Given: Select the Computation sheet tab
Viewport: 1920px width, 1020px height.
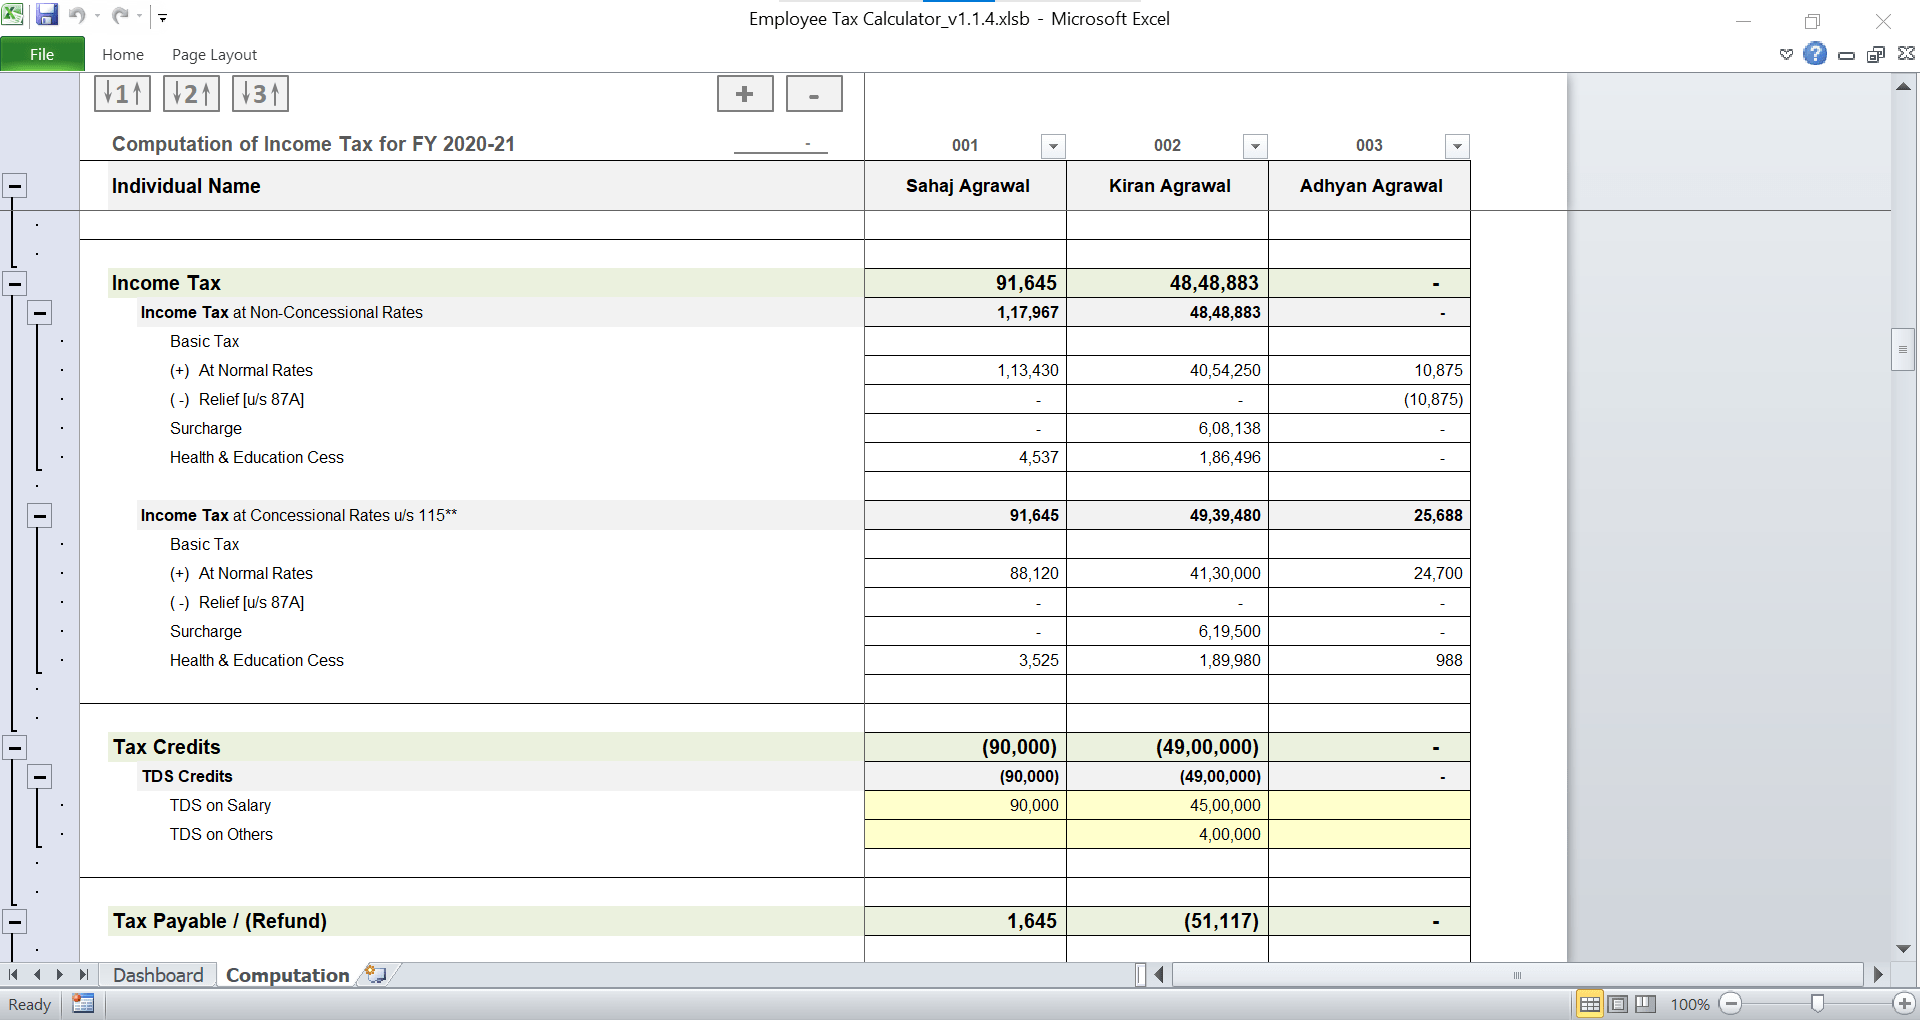Looking at the screenshot, I should pos(288,975).
